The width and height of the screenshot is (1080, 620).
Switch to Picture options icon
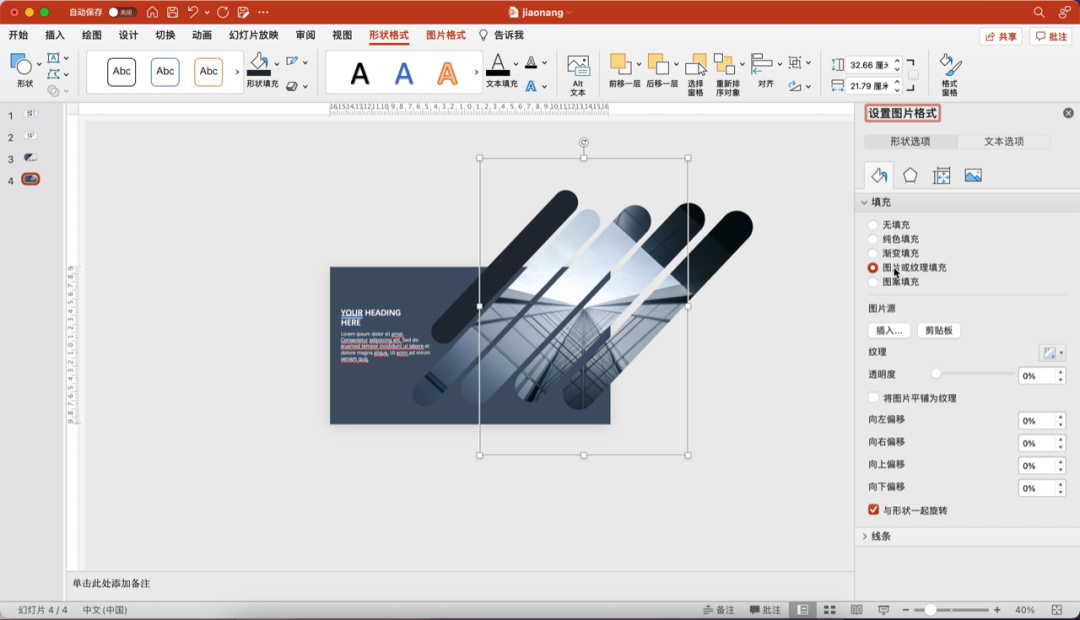pyautogui.click(x=973, y=176)
